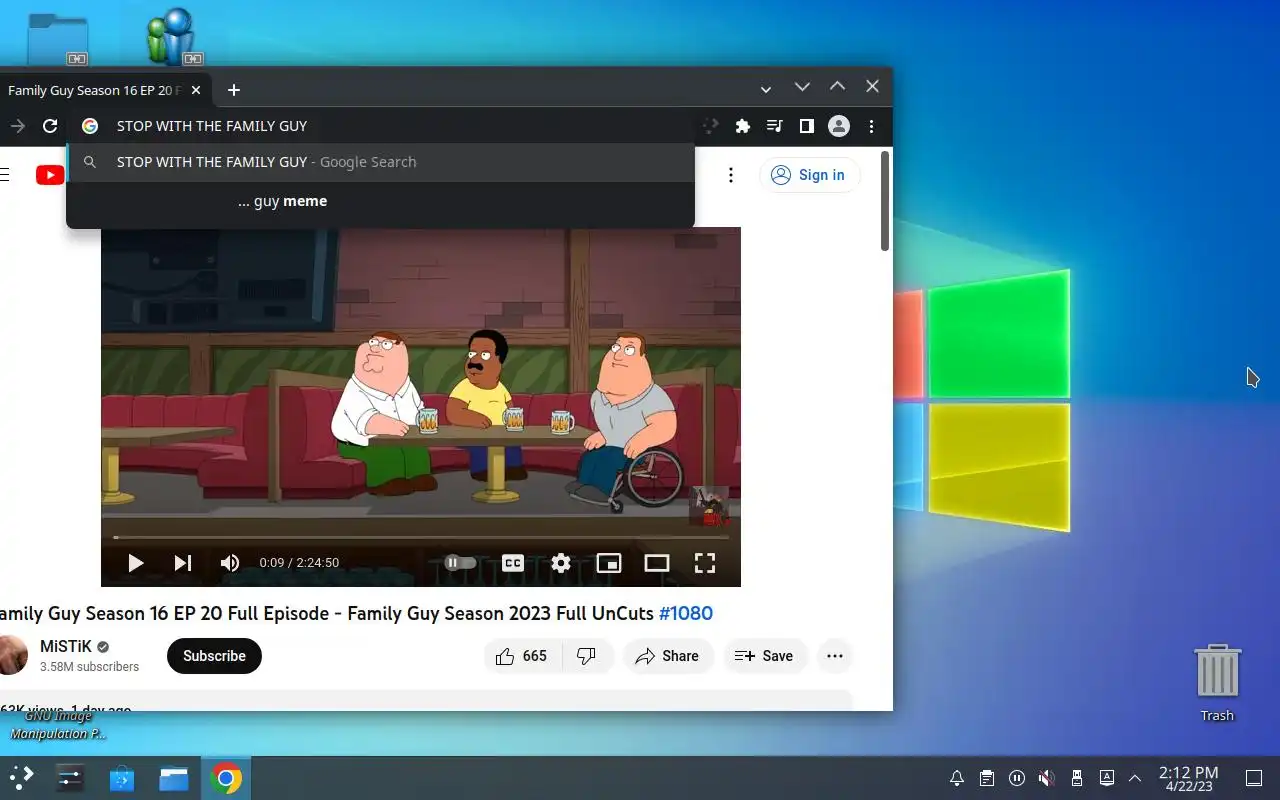
Task: Open a new tab with plus button
Action: [x=233, y=90]
